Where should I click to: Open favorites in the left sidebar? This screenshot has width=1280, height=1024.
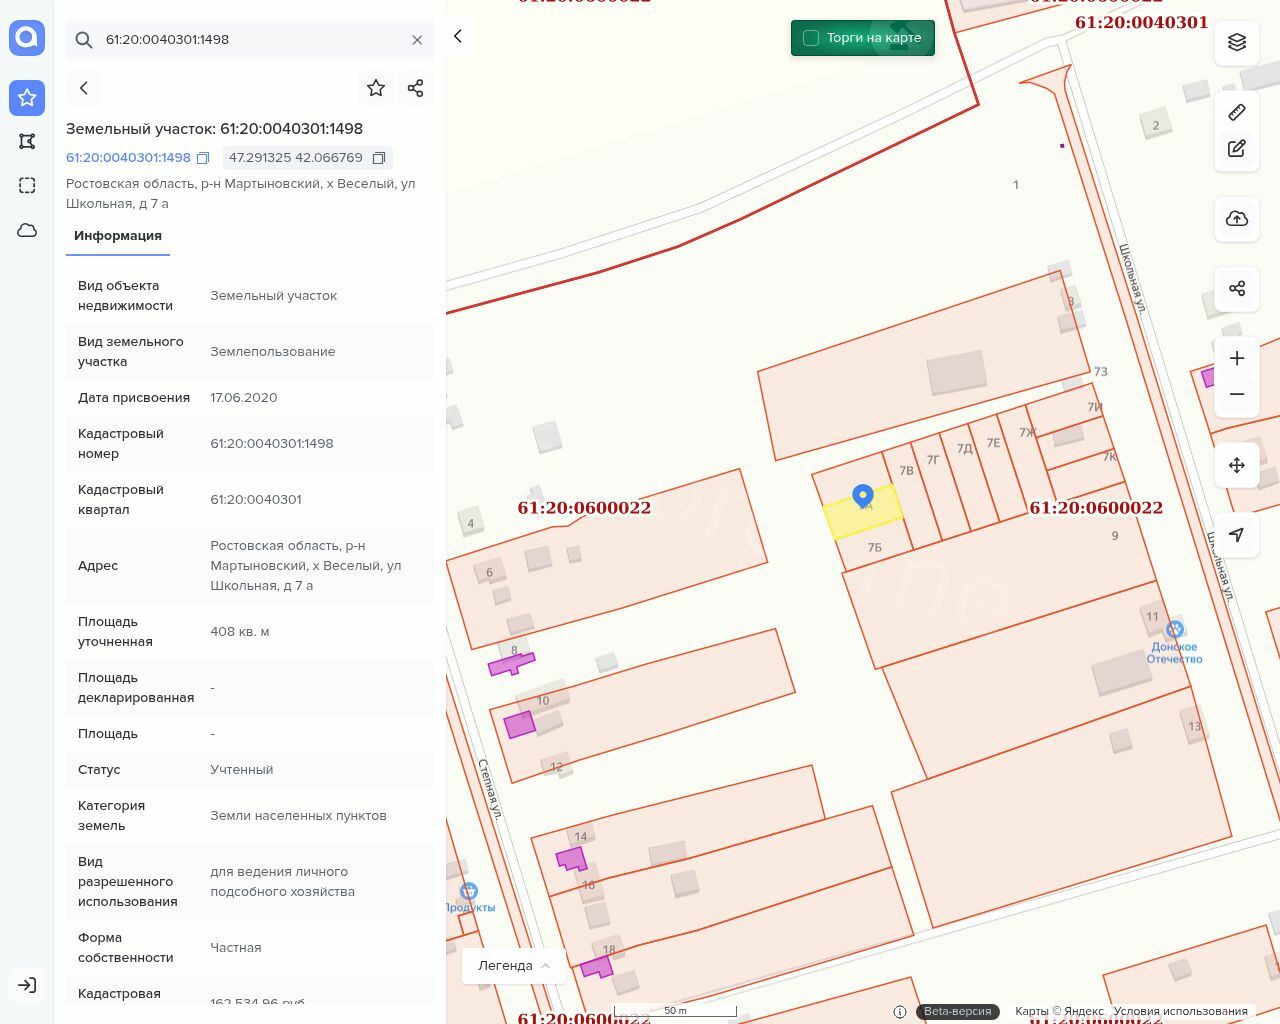coord(27,97)
